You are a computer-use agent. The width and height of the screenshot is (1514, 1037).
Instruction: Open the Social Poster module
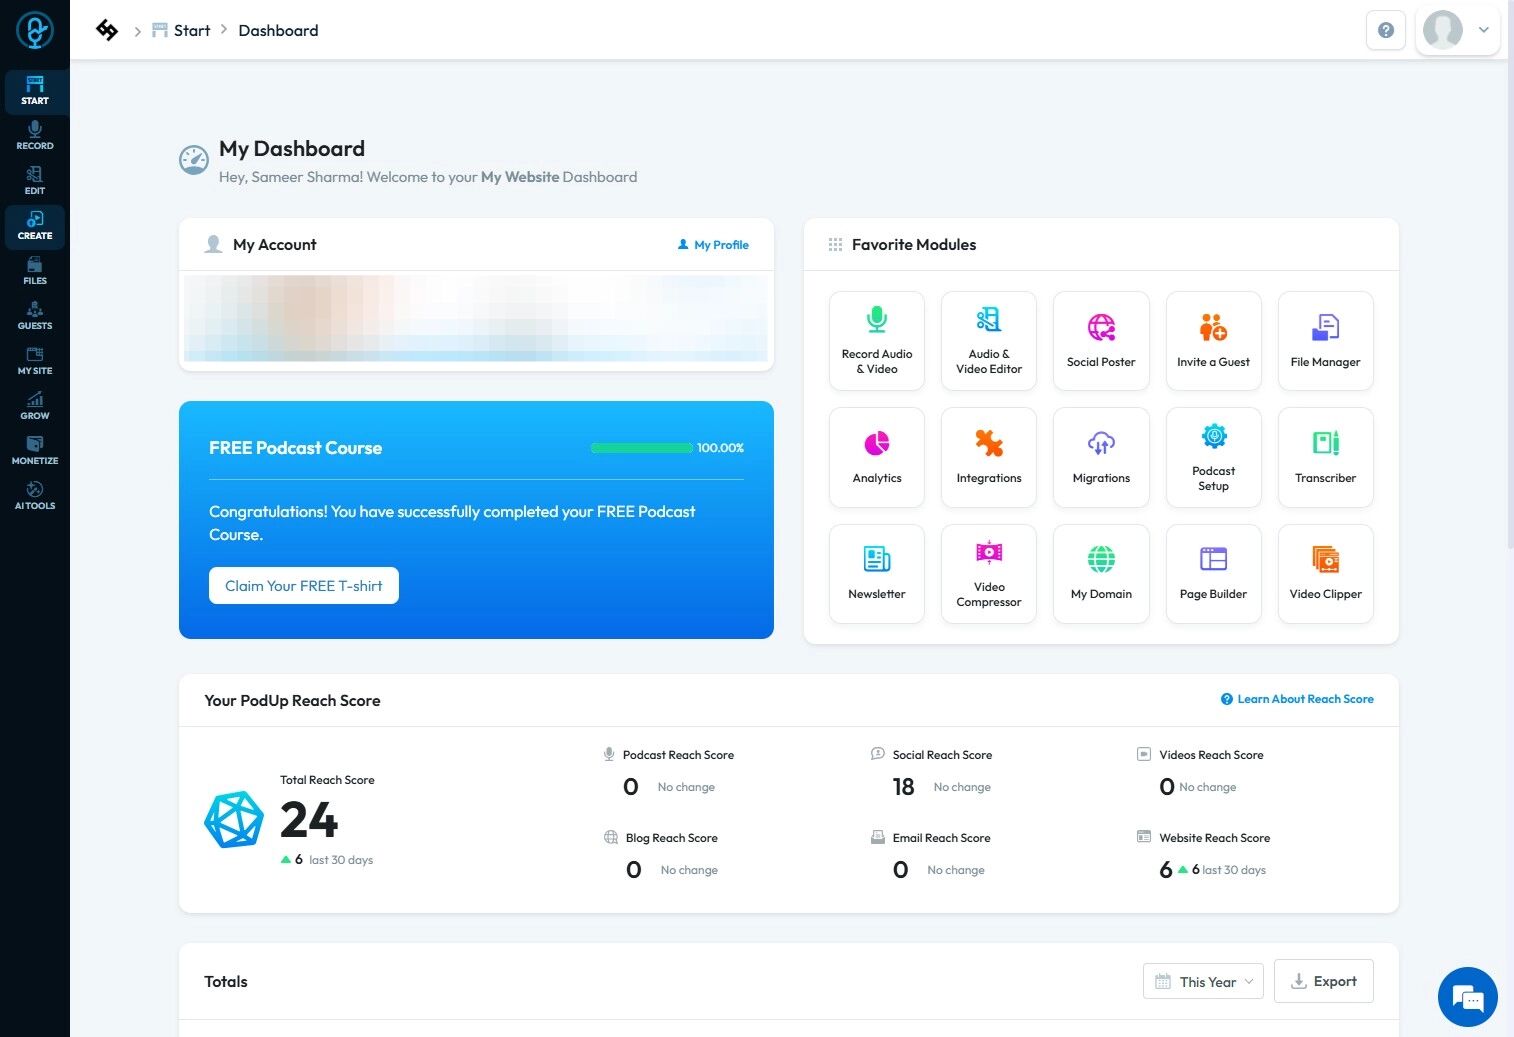[1101, 341]
